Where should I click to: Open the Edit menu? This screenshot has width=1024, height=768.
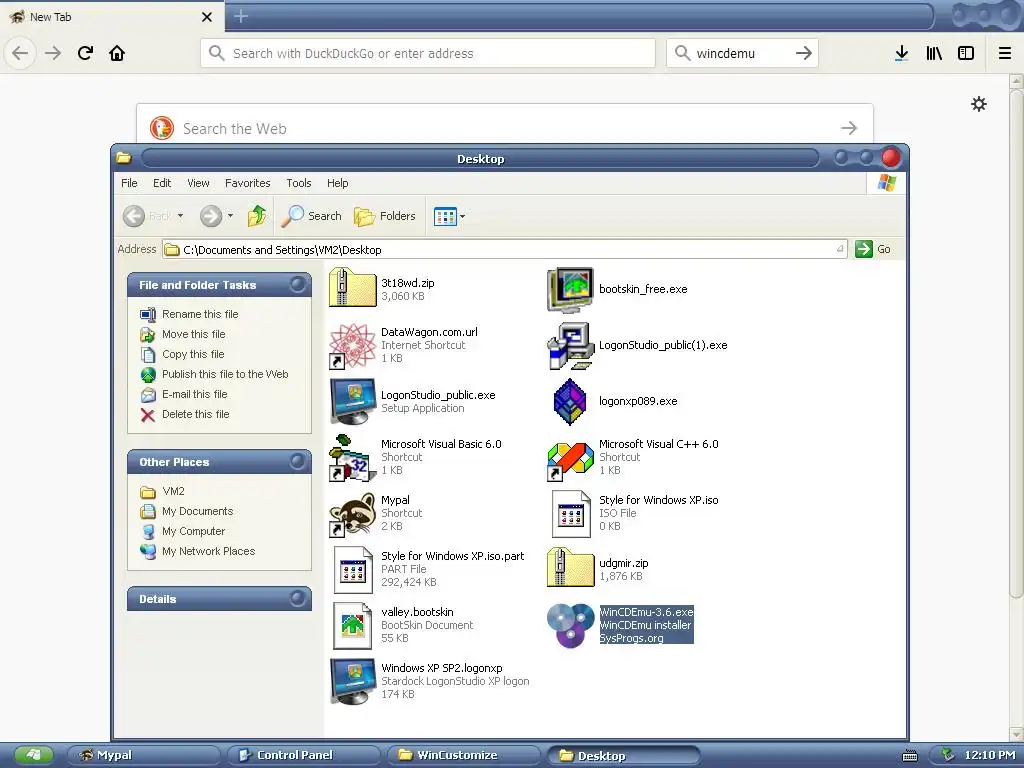click(x=162, y=183)
